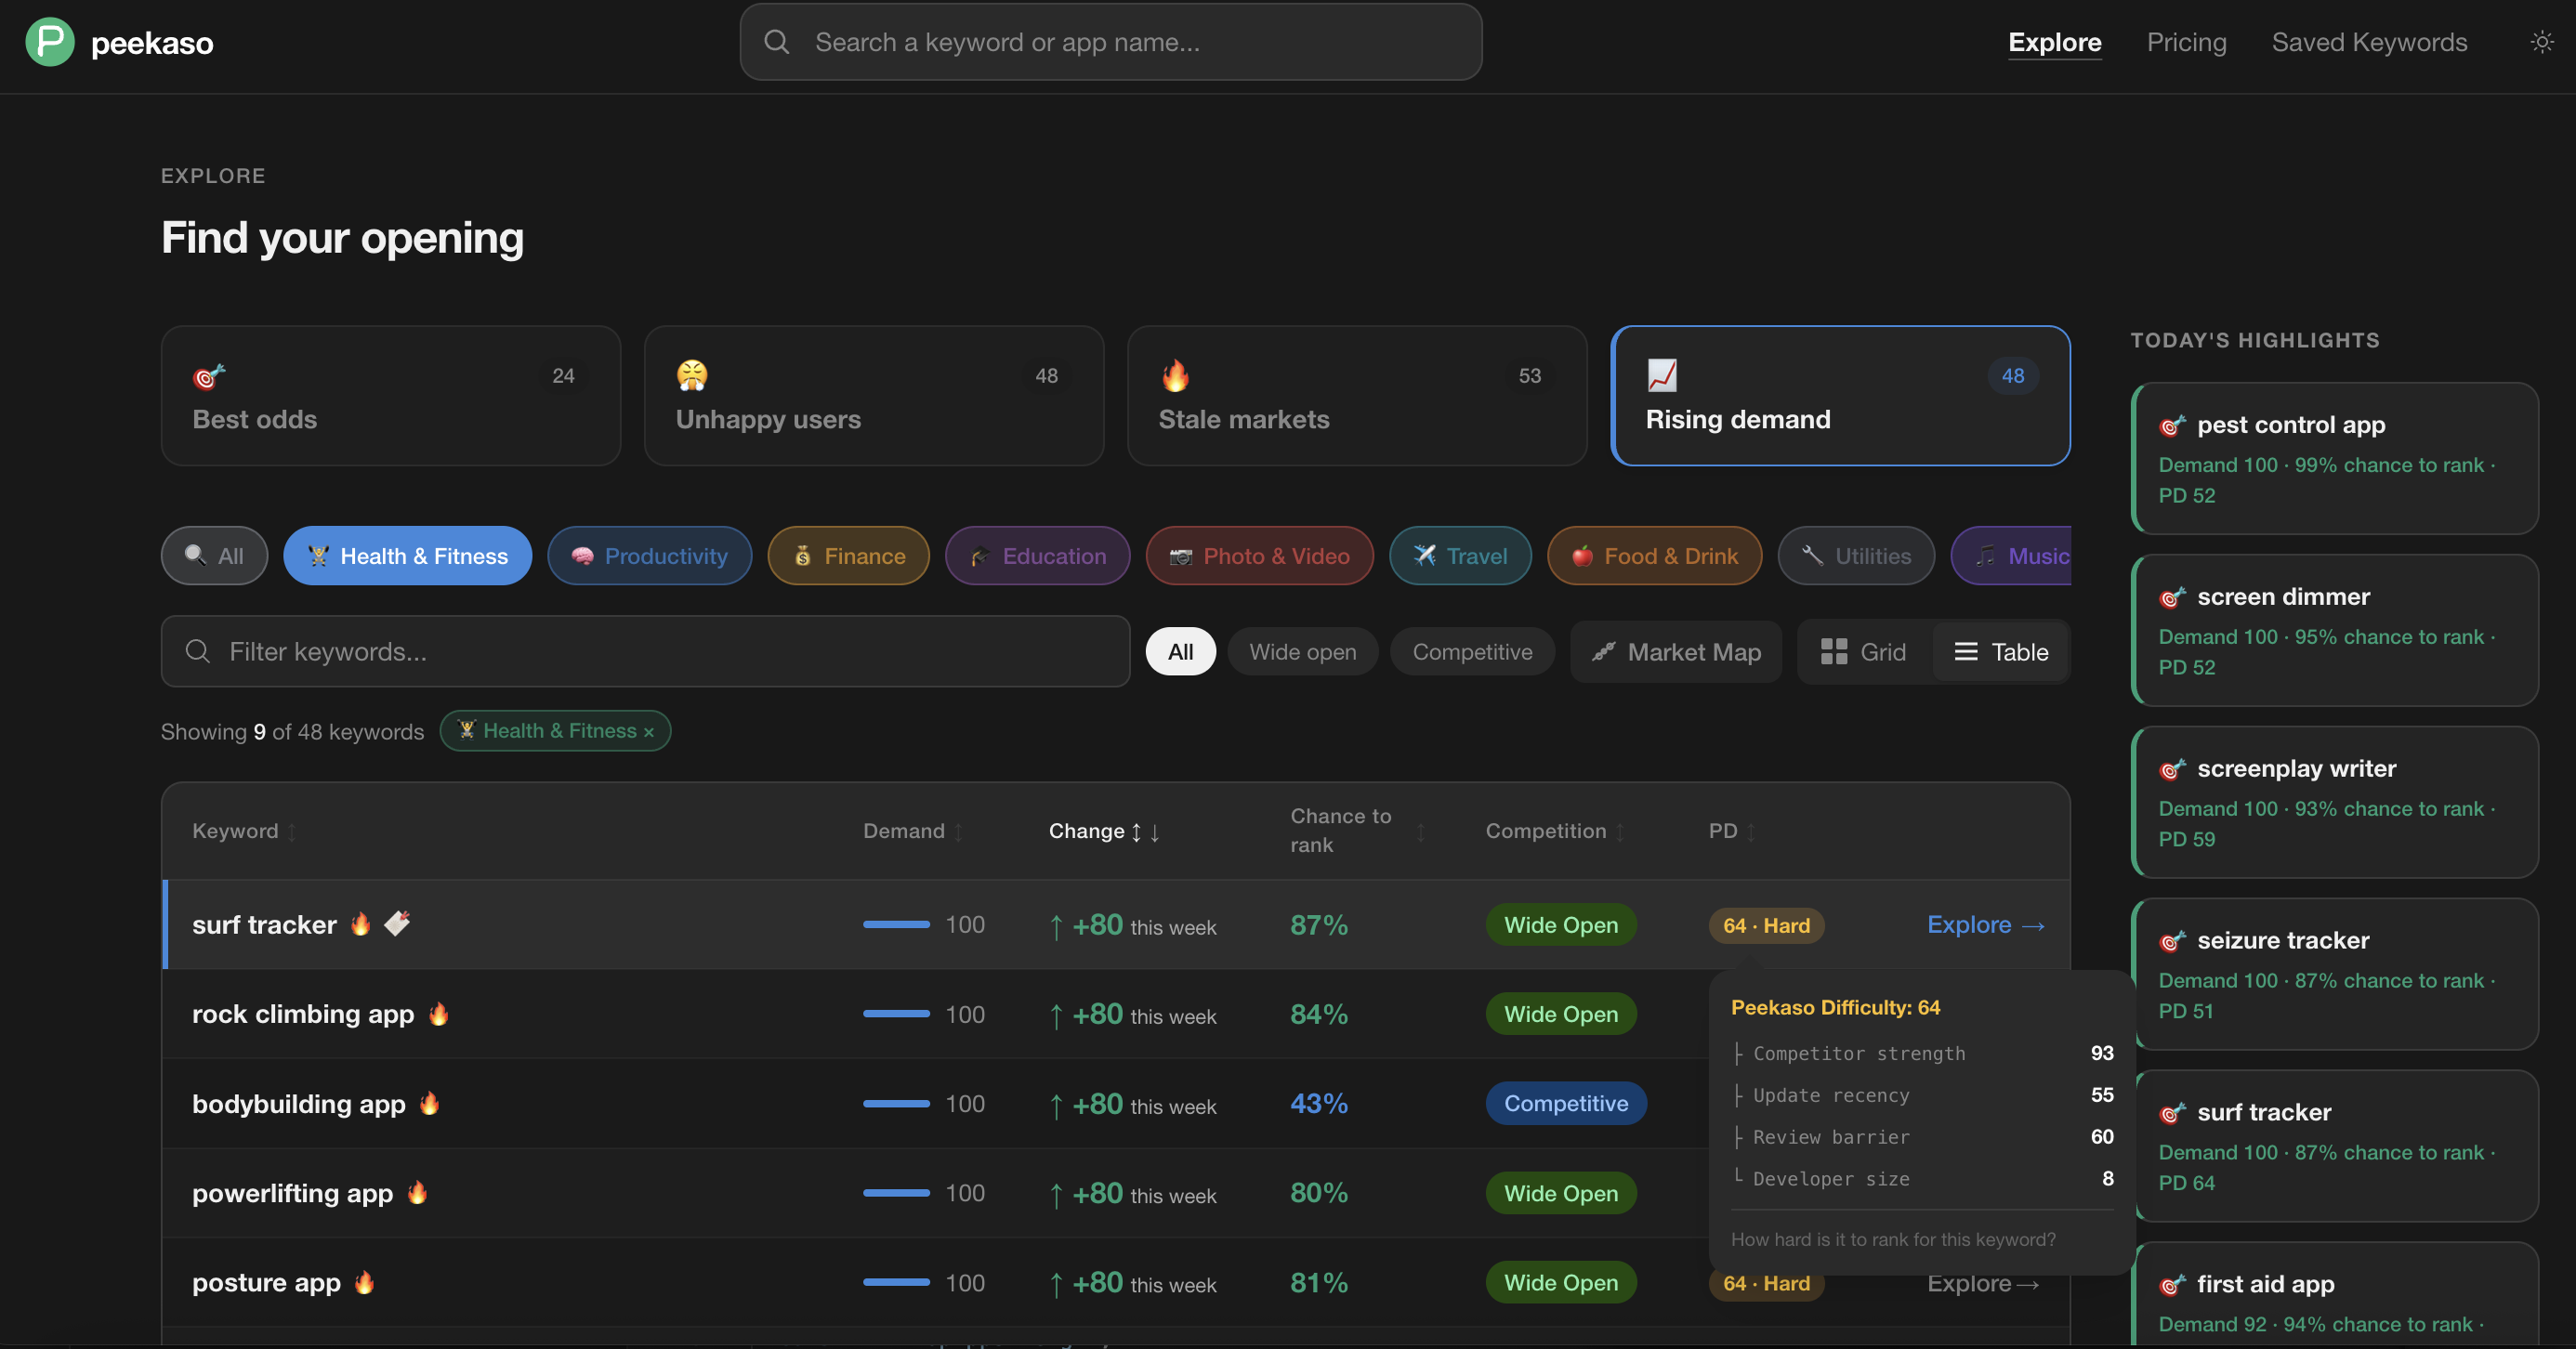Switch to Grid view
This screenshot has height=1349, width=2576.
(1864, 652)
